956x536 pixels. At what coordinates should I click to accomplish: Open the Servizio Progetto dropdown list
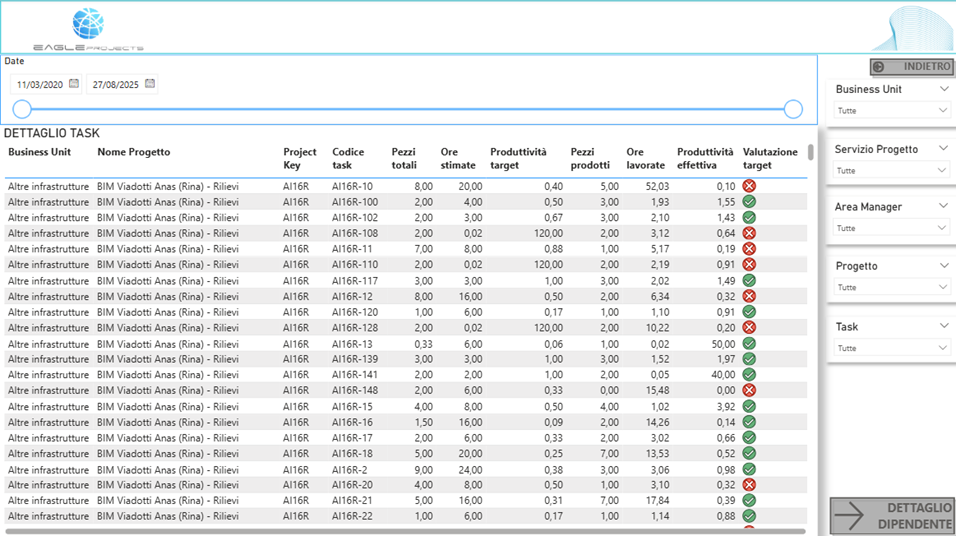pos(891,171)
